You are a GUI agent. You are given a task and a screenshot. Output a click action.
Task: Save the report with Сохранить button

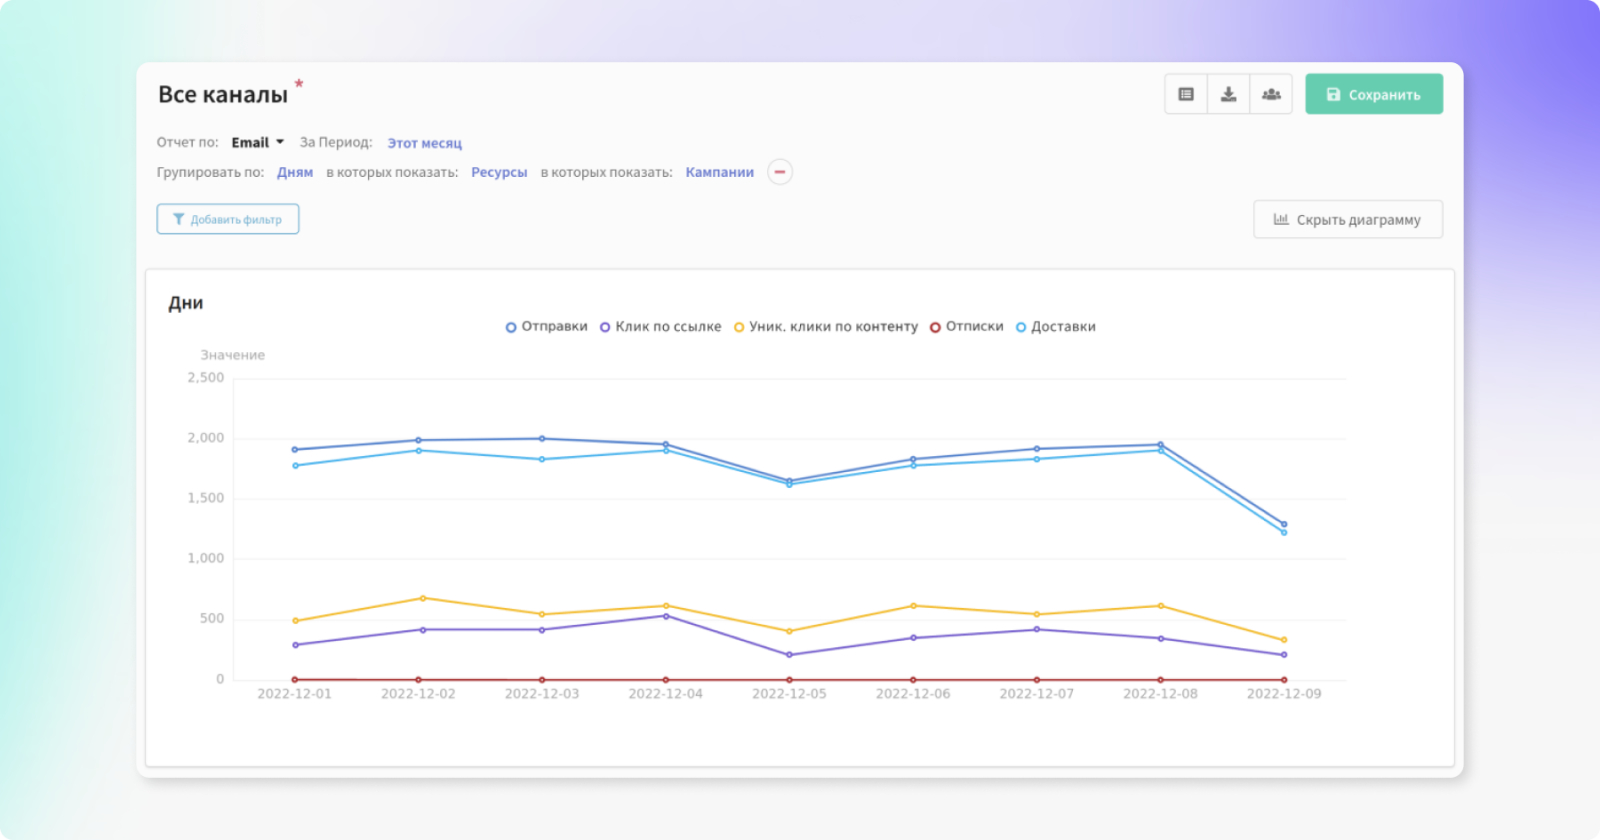(x=1373, y=94)
